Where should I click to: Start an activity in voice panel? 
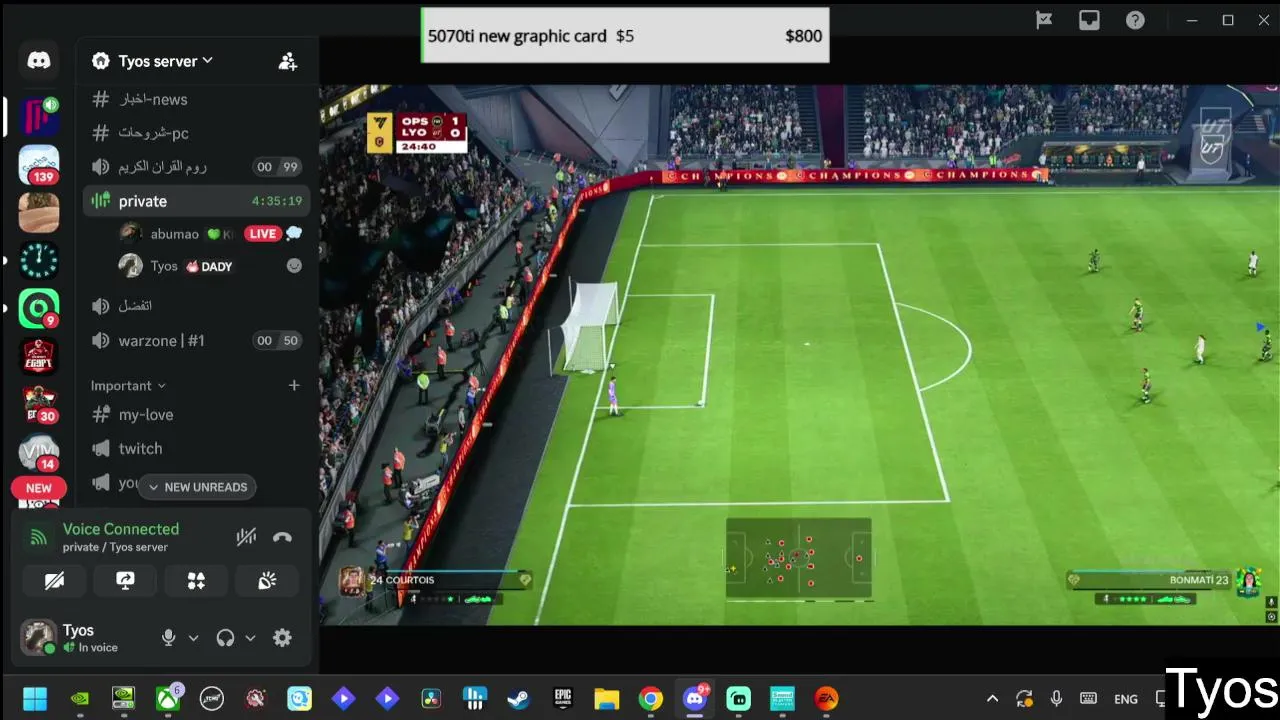[196, 580]
